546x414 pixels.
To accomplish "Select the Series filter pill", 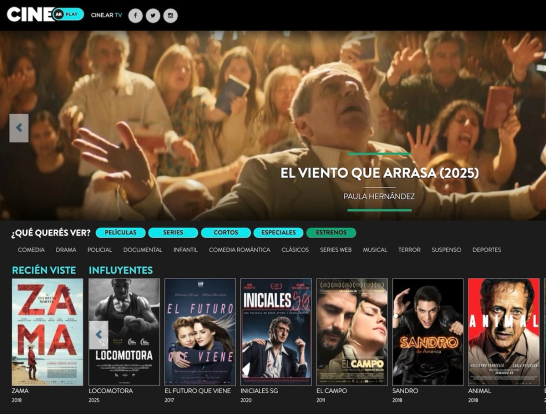I will pos(173,233).
